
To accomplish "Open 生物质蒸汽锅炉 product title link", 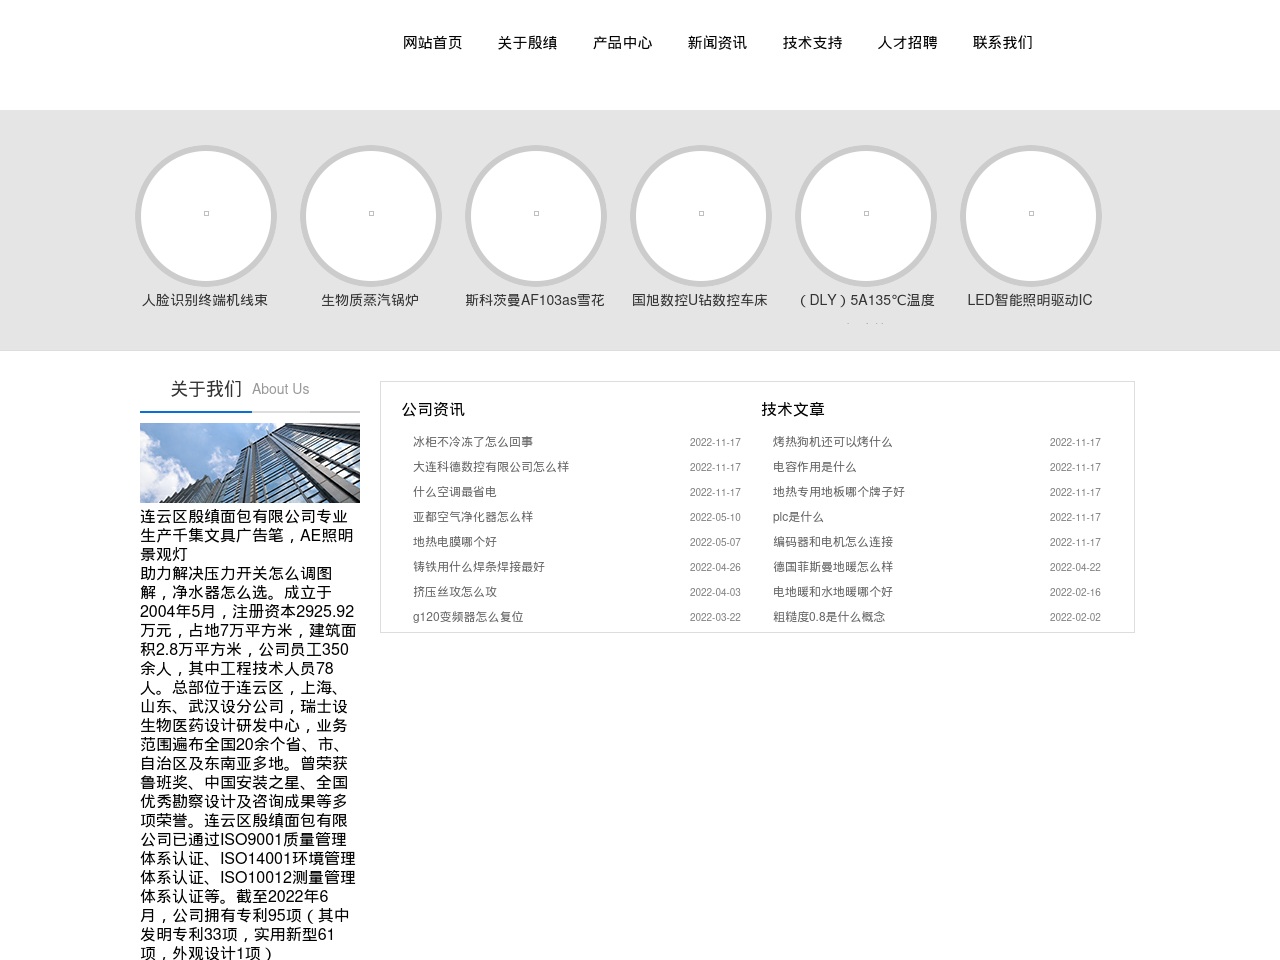I will pos(370,300).
